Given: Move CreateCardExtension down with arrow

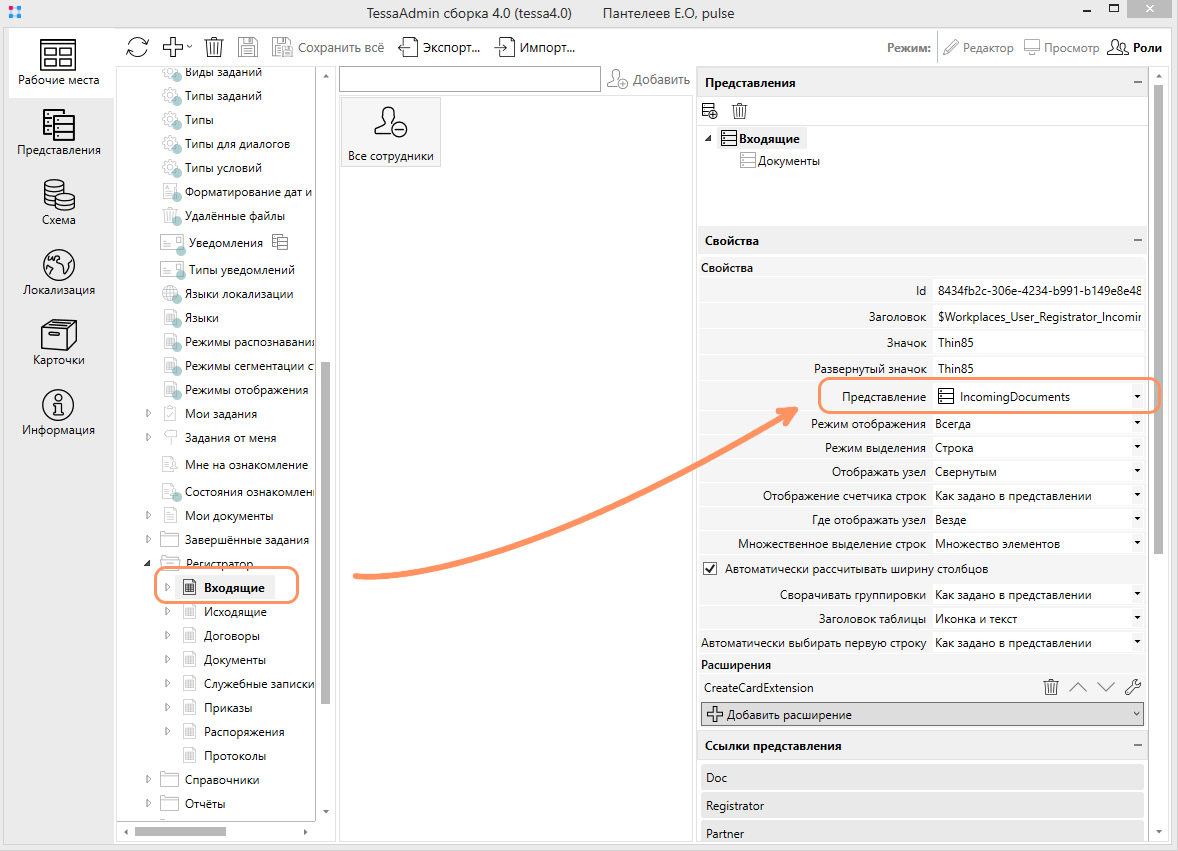Looking at the screenshot, I should tap(1105, 687).
